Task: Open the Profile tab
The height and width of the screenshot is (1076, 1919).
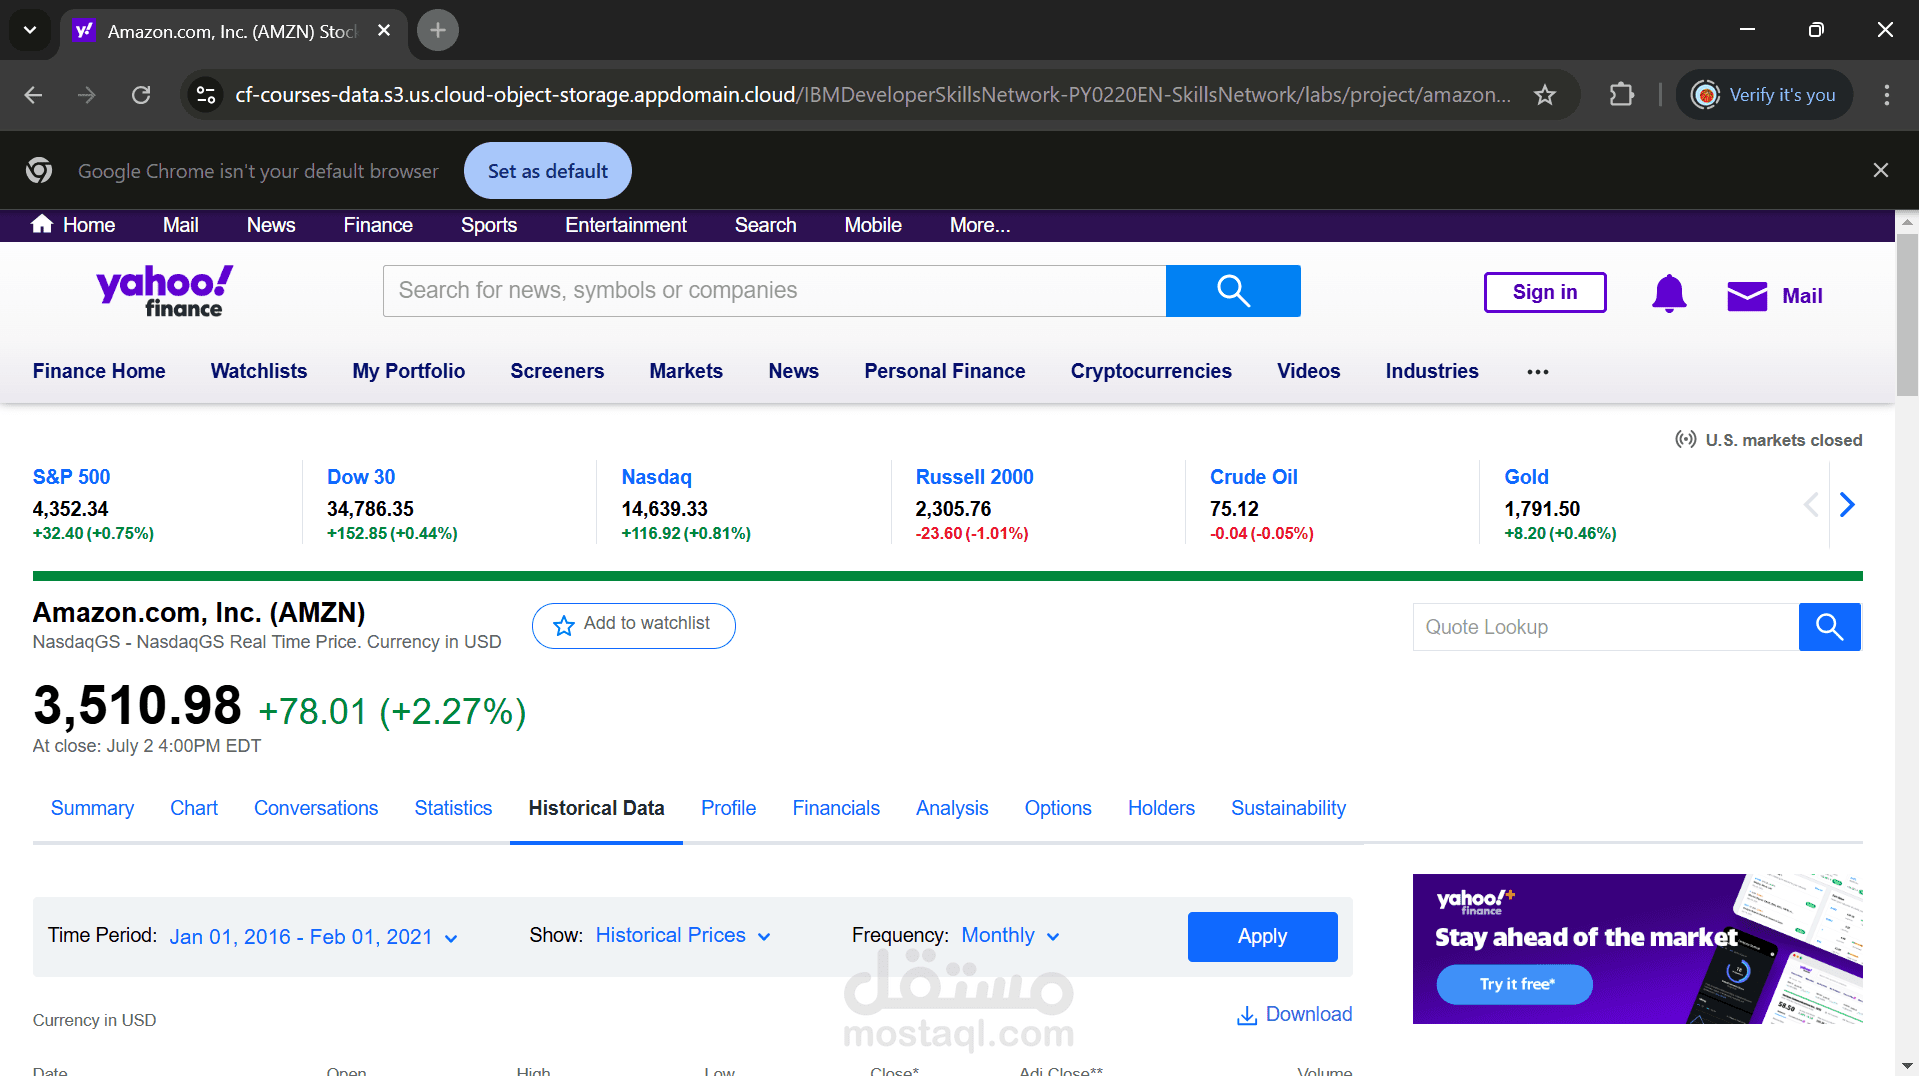Action: (x=728, y=808)
